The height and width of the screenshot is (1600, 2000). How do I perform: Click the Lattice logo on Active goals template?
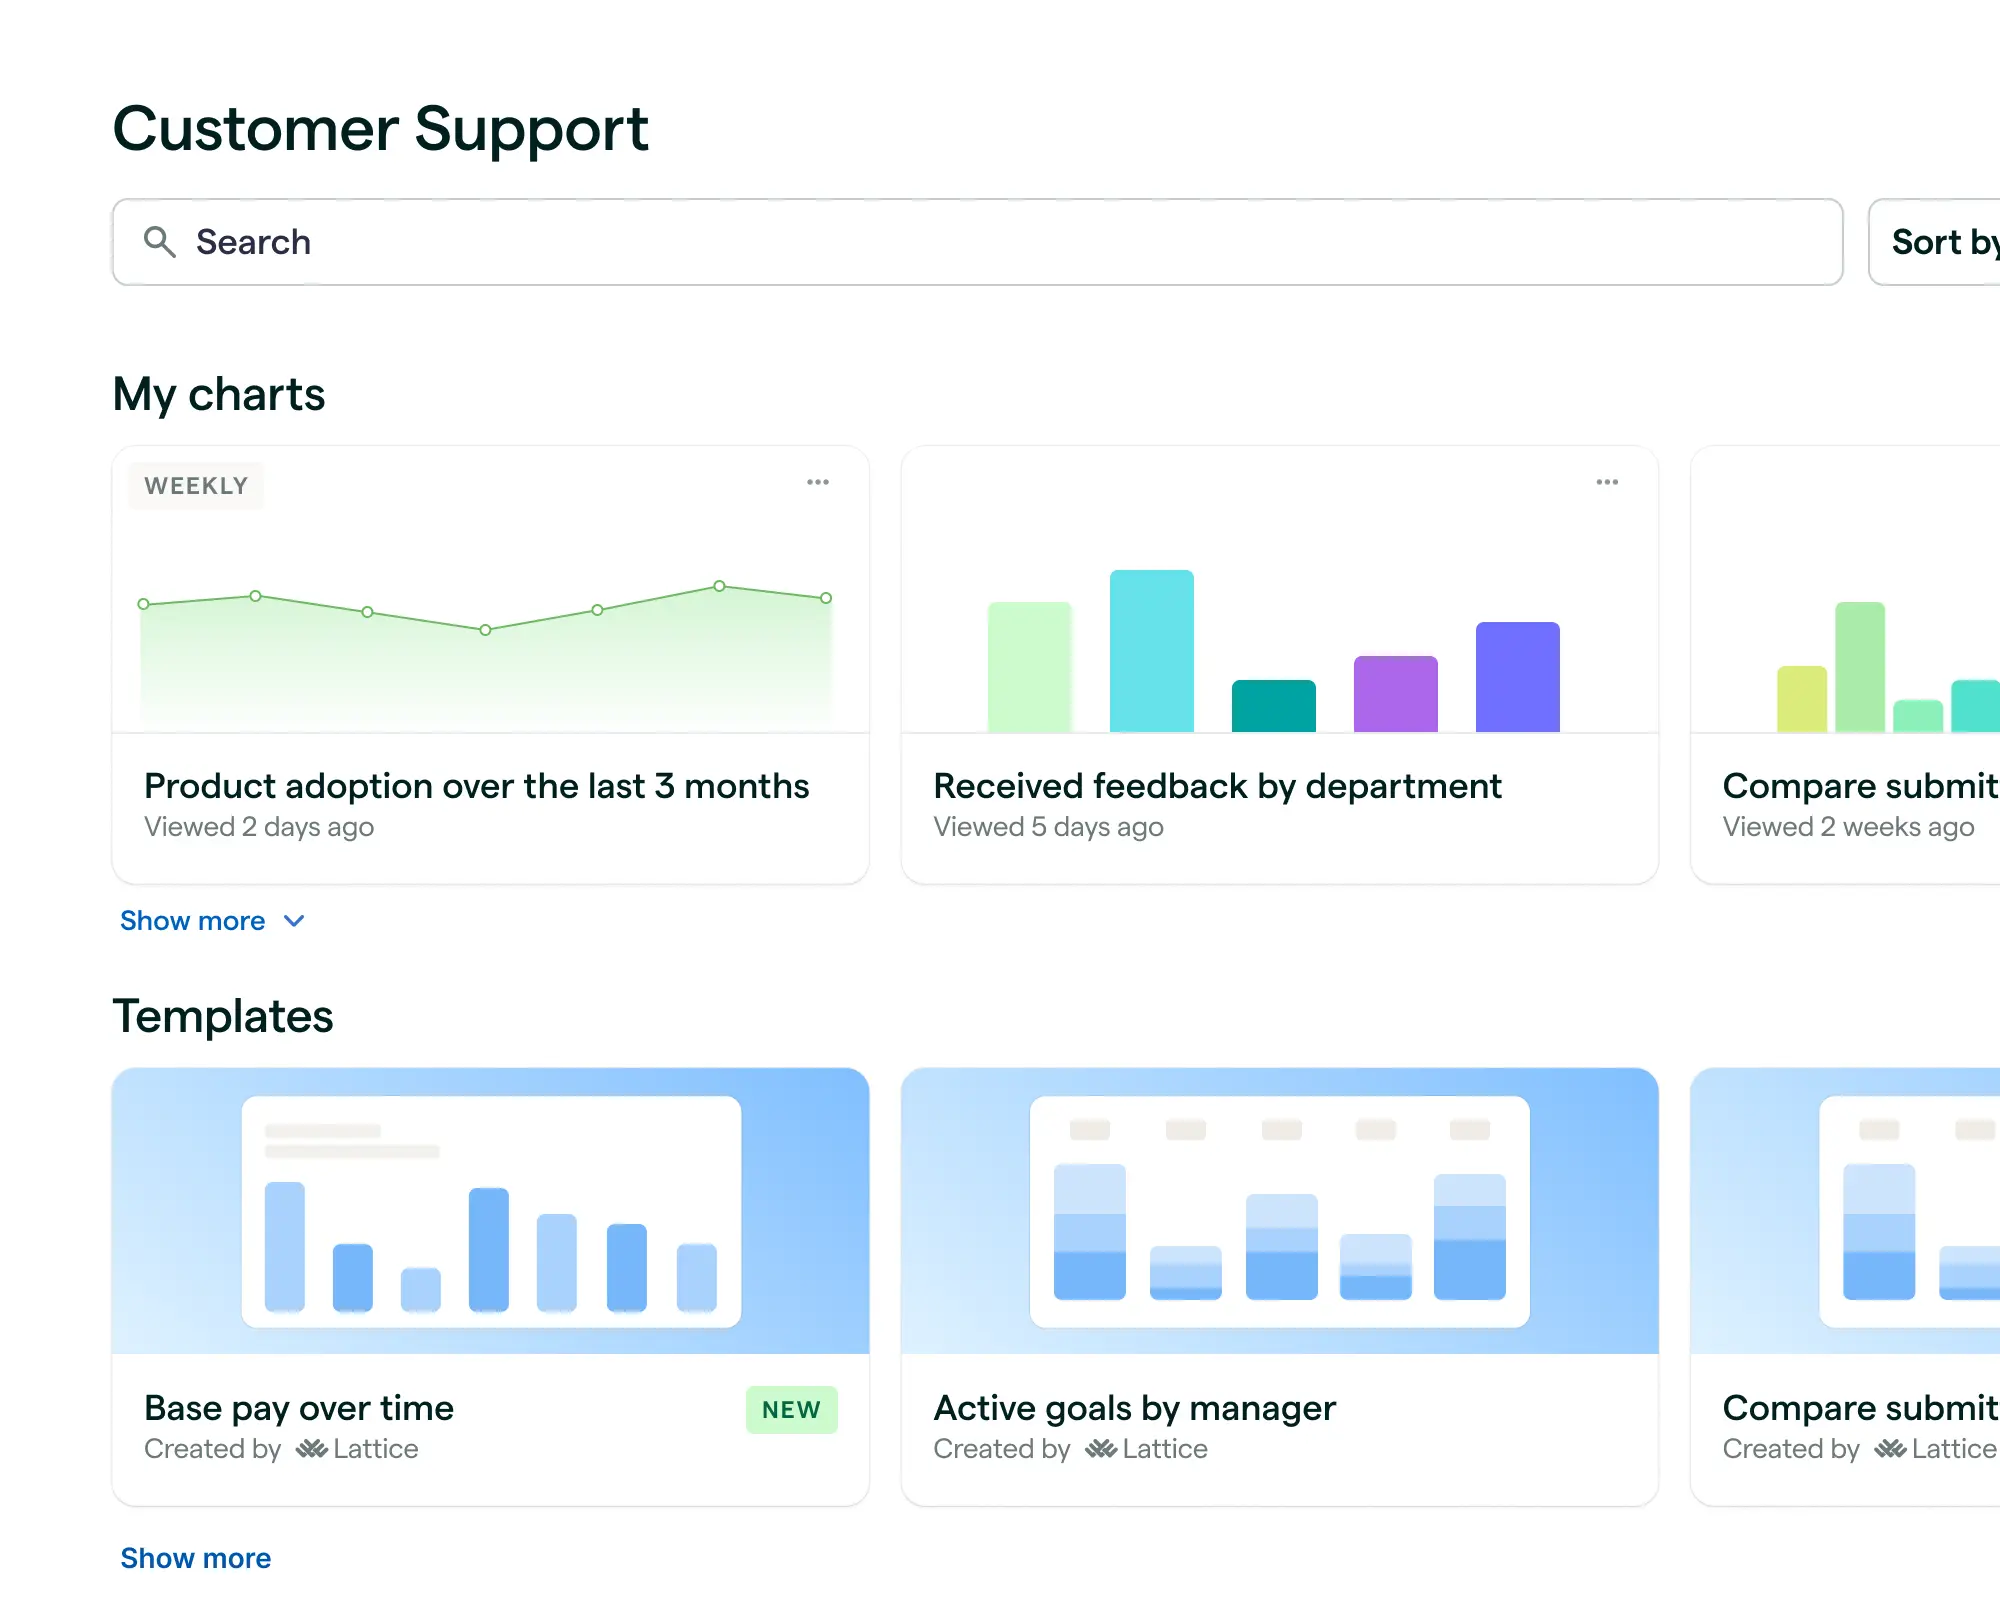pyautogui.click(x=1100, y=1449)
